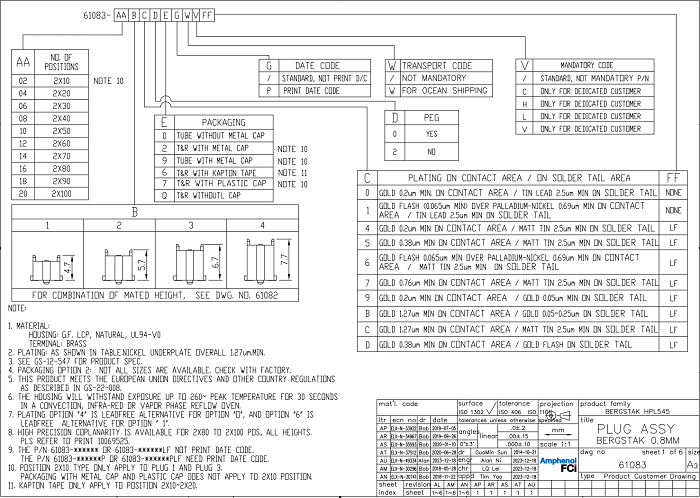This screenshot has height=498, width=700.
Task: Click note 11 about Kapton tape
Action: coord(103,486)
